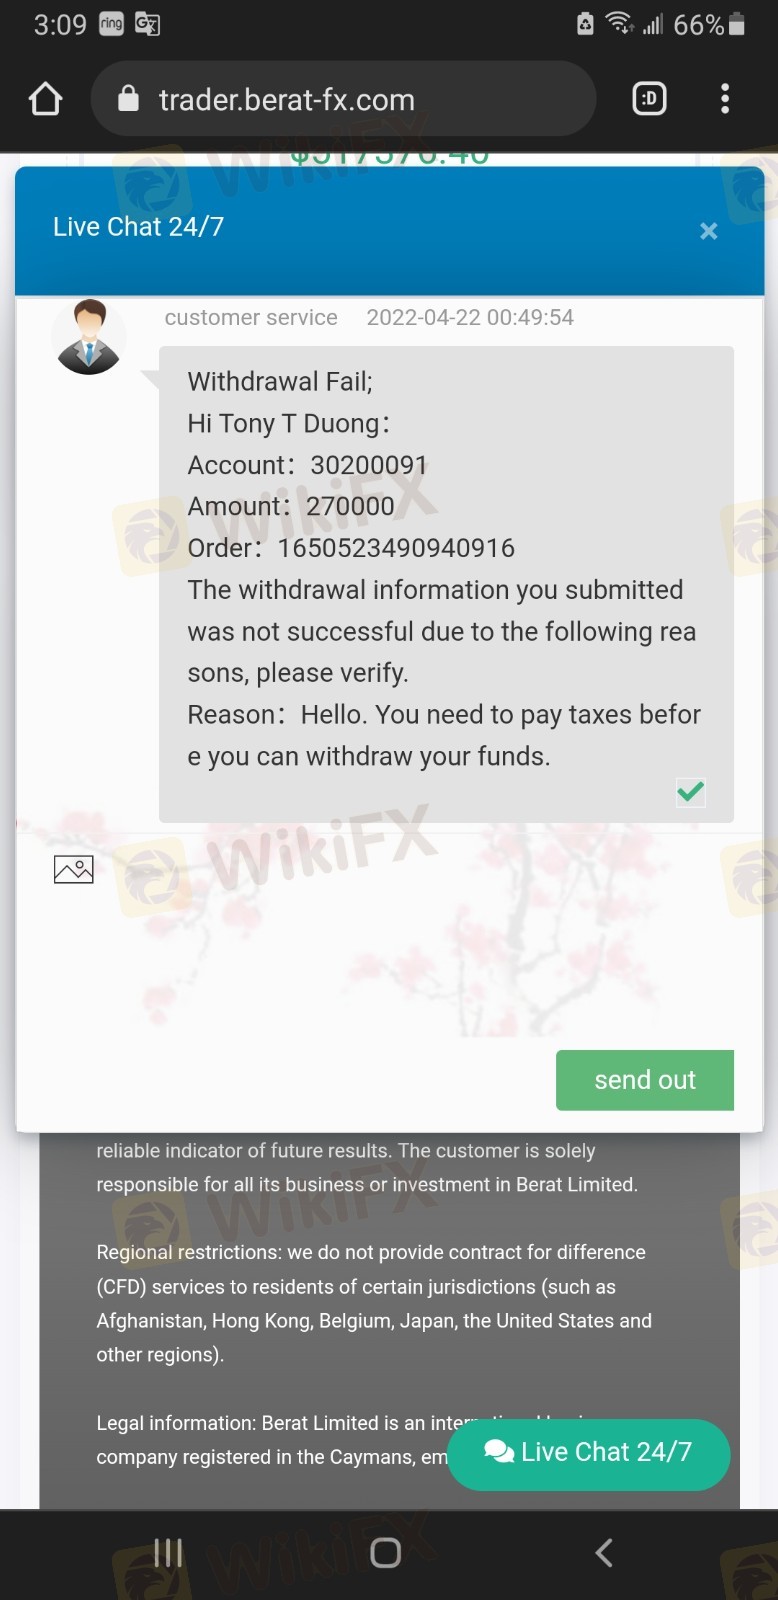Image resolution: width=778 pixels, height=1600 pixels.
Task: Click the customer service avatar
Action: [89, 337]
